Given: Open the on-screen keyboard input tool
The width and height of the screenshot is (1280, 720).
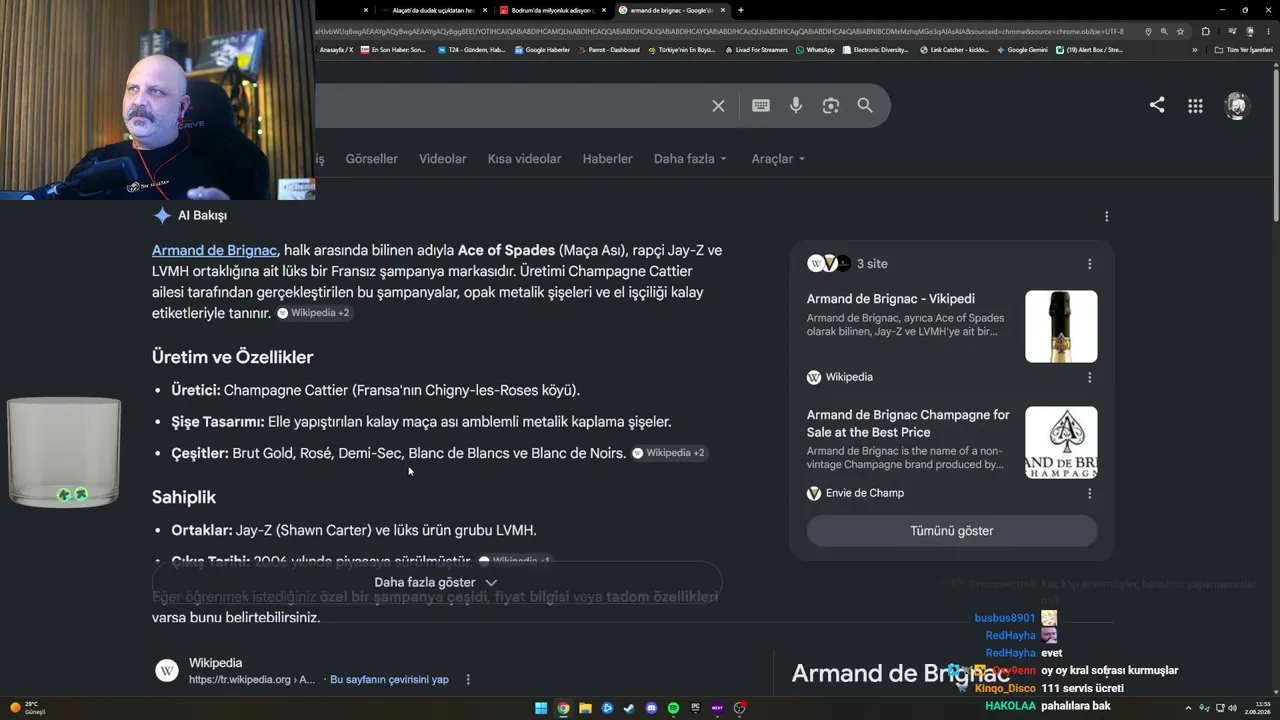Looking at the screenshot, I should 761,106.
